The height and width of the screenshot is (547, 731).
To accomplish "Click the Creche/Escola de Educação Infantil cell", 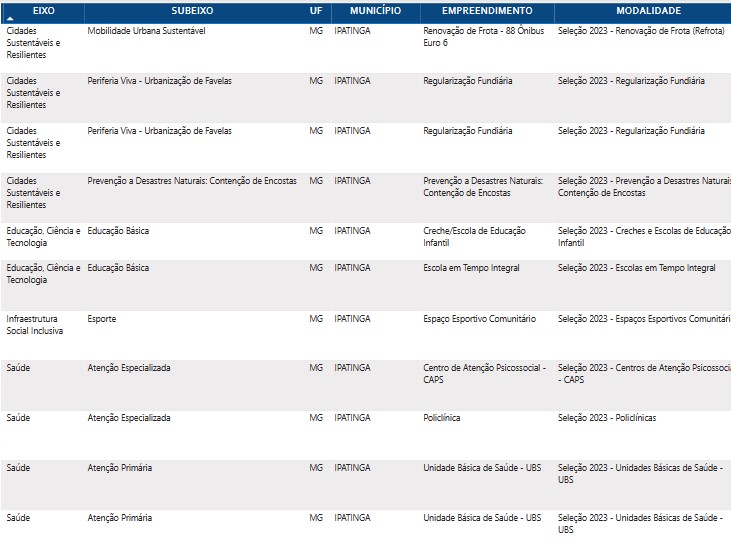I will coord(474,236).
